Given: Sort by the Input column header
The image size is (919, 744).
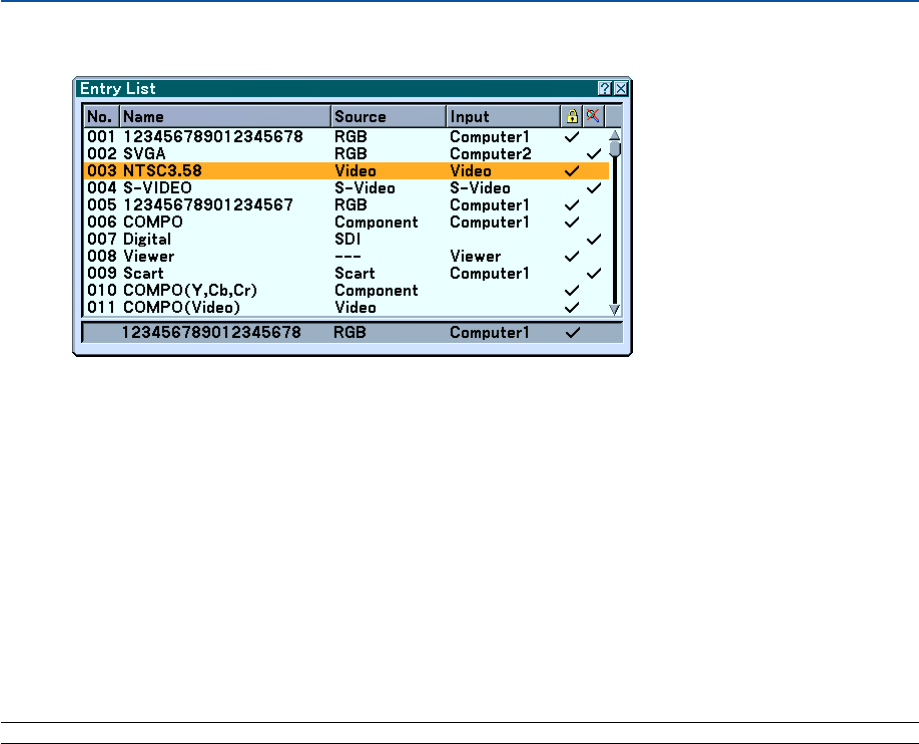Looking at the screenshot, I should (x=503, y=116).
